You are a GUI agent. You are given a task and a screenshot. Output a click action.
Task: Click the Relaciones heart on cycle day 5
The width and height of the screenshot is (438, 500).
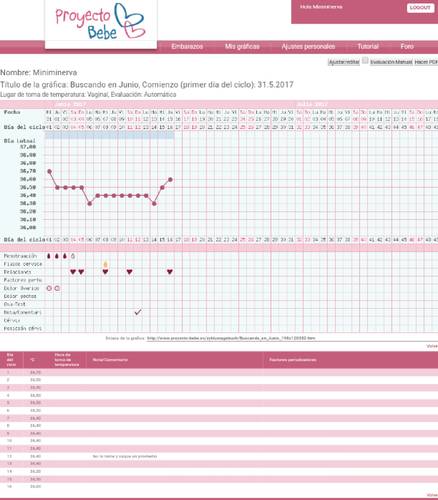[x=81, y=272]
